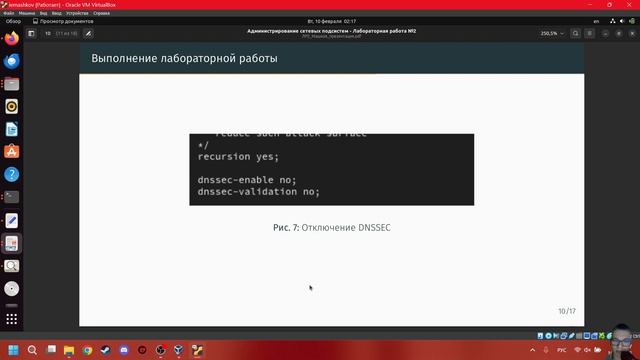Image resolution: width=640 pixels, height=360 pixels.
Task: Open the VirtualBox cube taskbar icon
Action: click(x=179, y=350)
